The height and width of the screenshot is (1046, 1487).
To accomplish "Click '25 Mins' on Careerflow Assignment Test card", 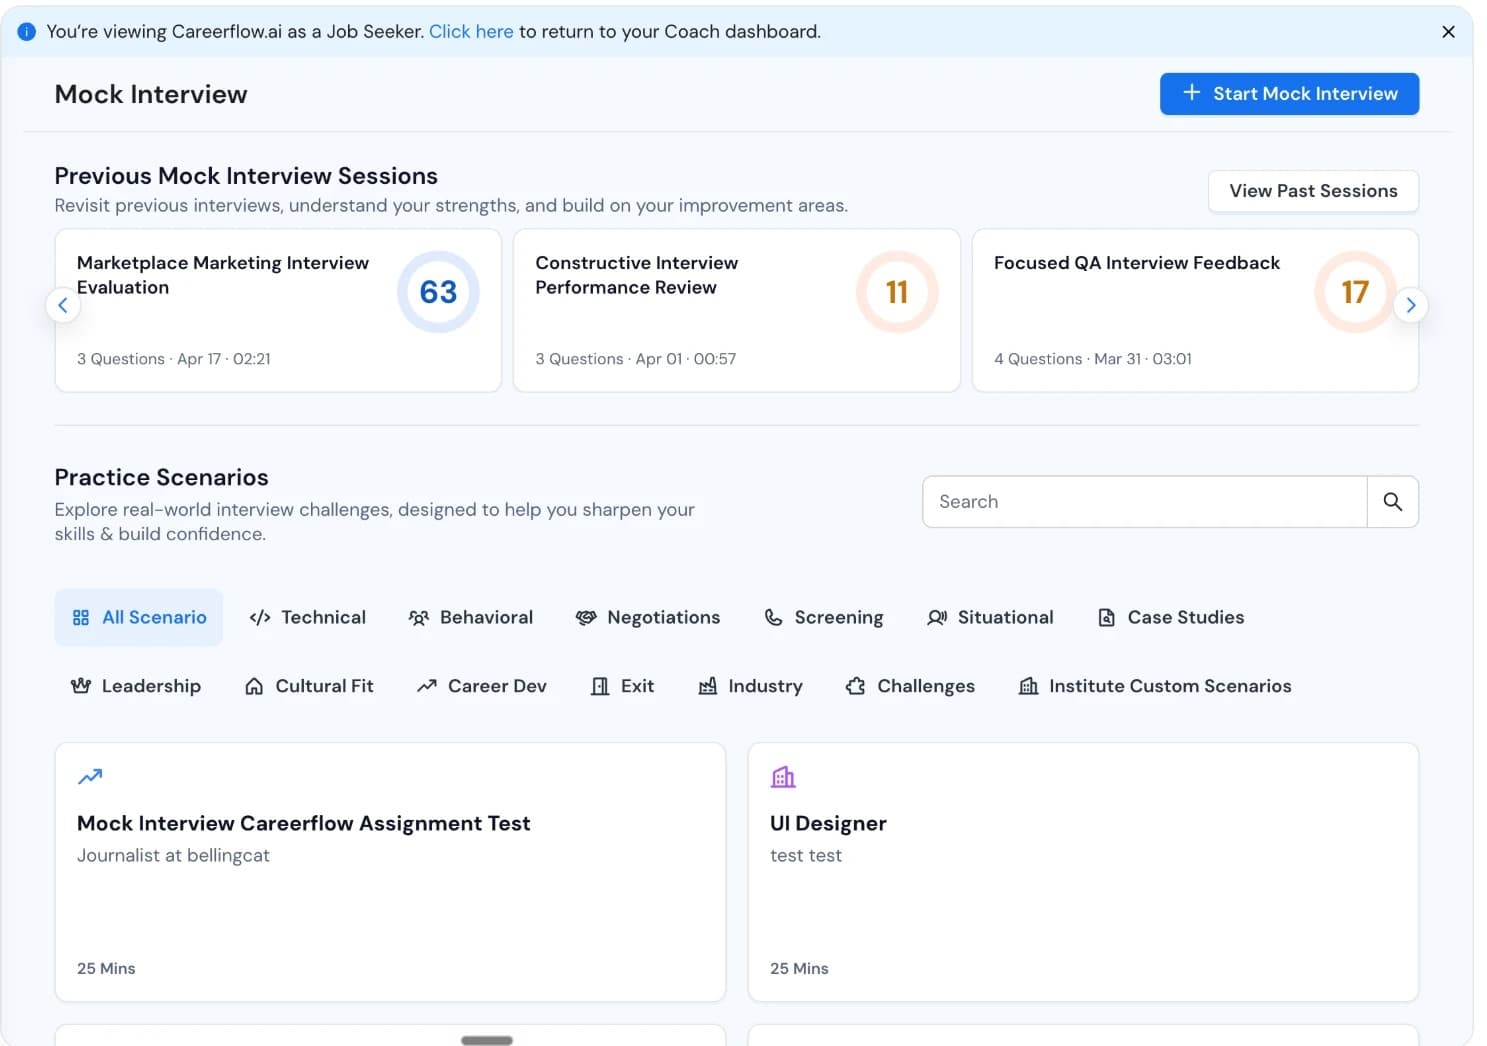I will 106,969.
